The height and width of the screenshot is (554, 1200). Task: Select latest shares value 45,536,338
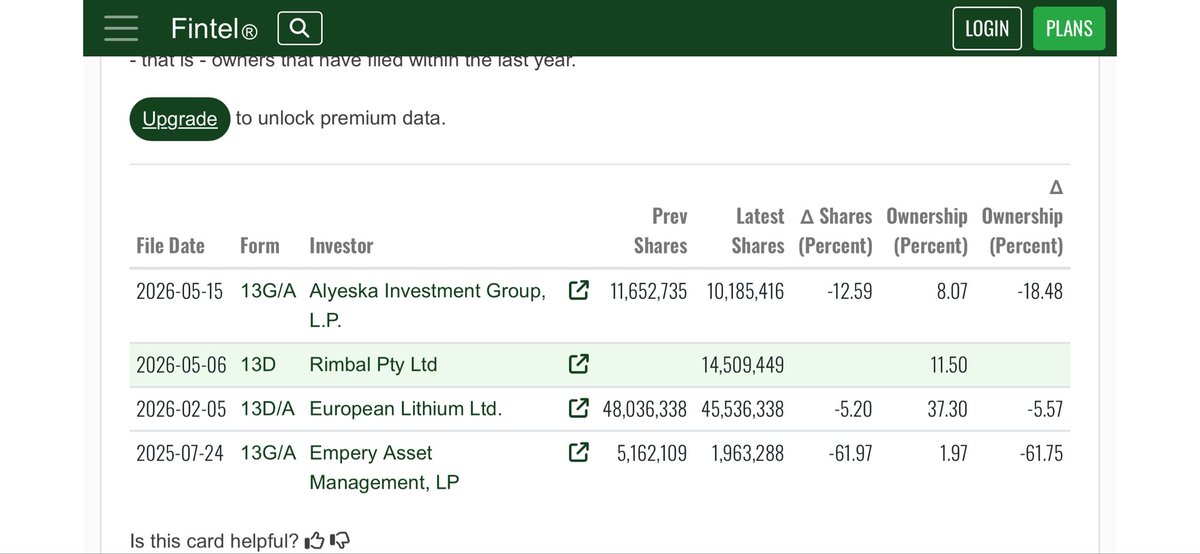[x=743, y=409]
